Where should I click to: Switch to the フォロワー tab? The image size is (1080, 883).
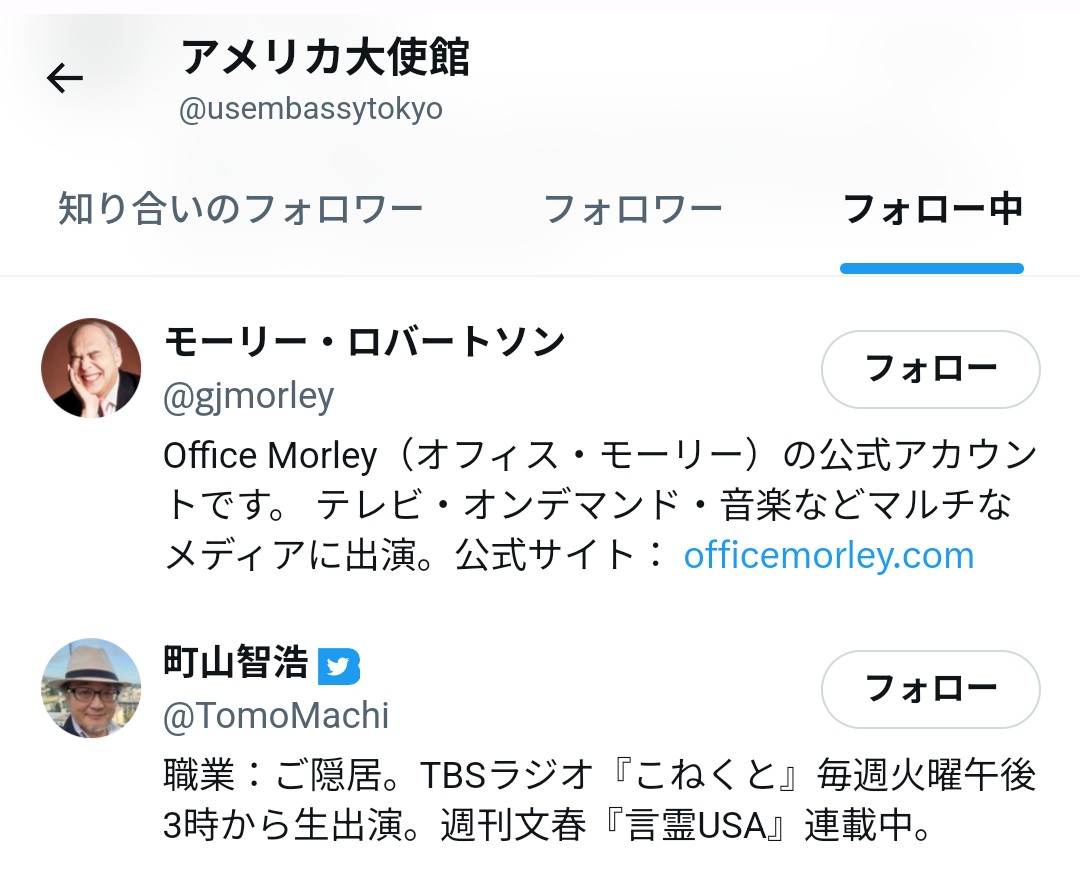pyautogui.click(x=632, y=210)
